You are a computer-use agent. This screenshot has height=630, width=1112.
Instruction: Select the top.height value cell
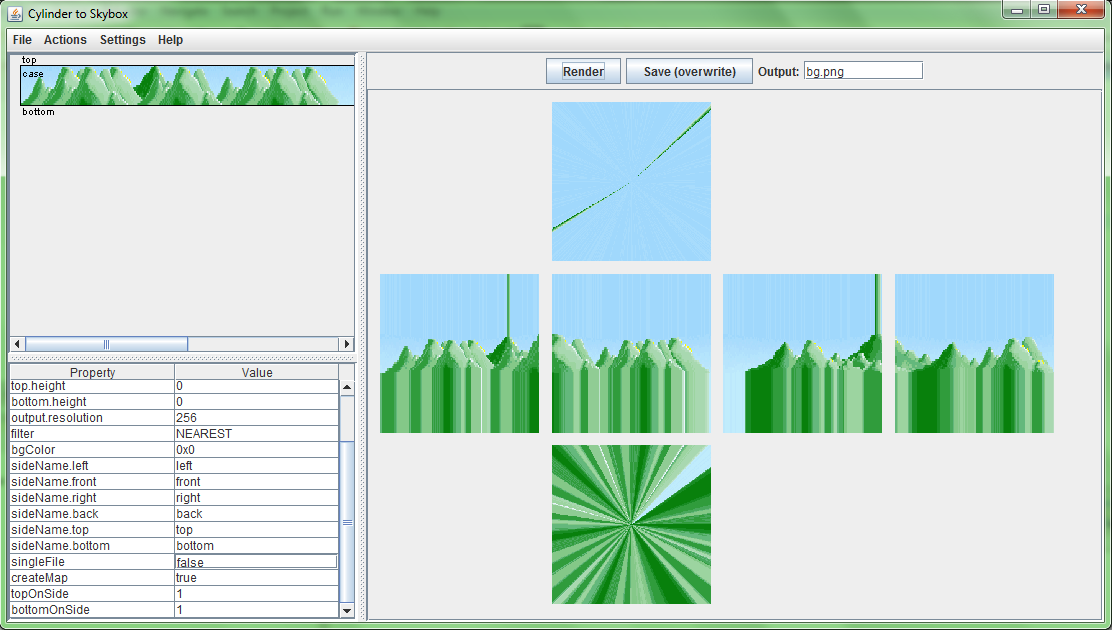pos(257,386)
